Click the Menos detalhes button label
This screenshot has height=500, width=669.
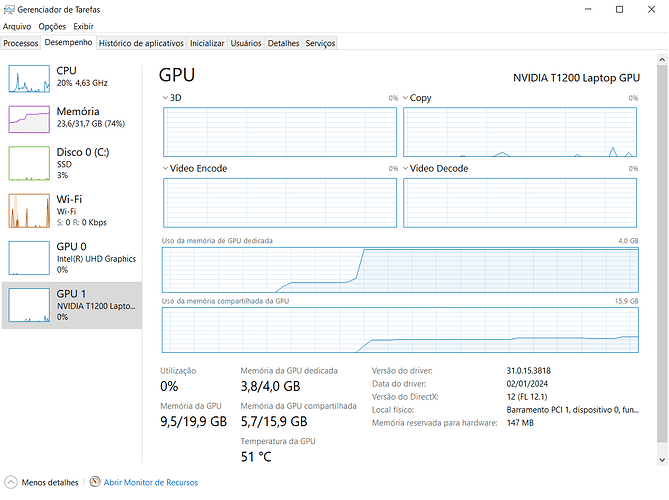(x=50, y=483)
